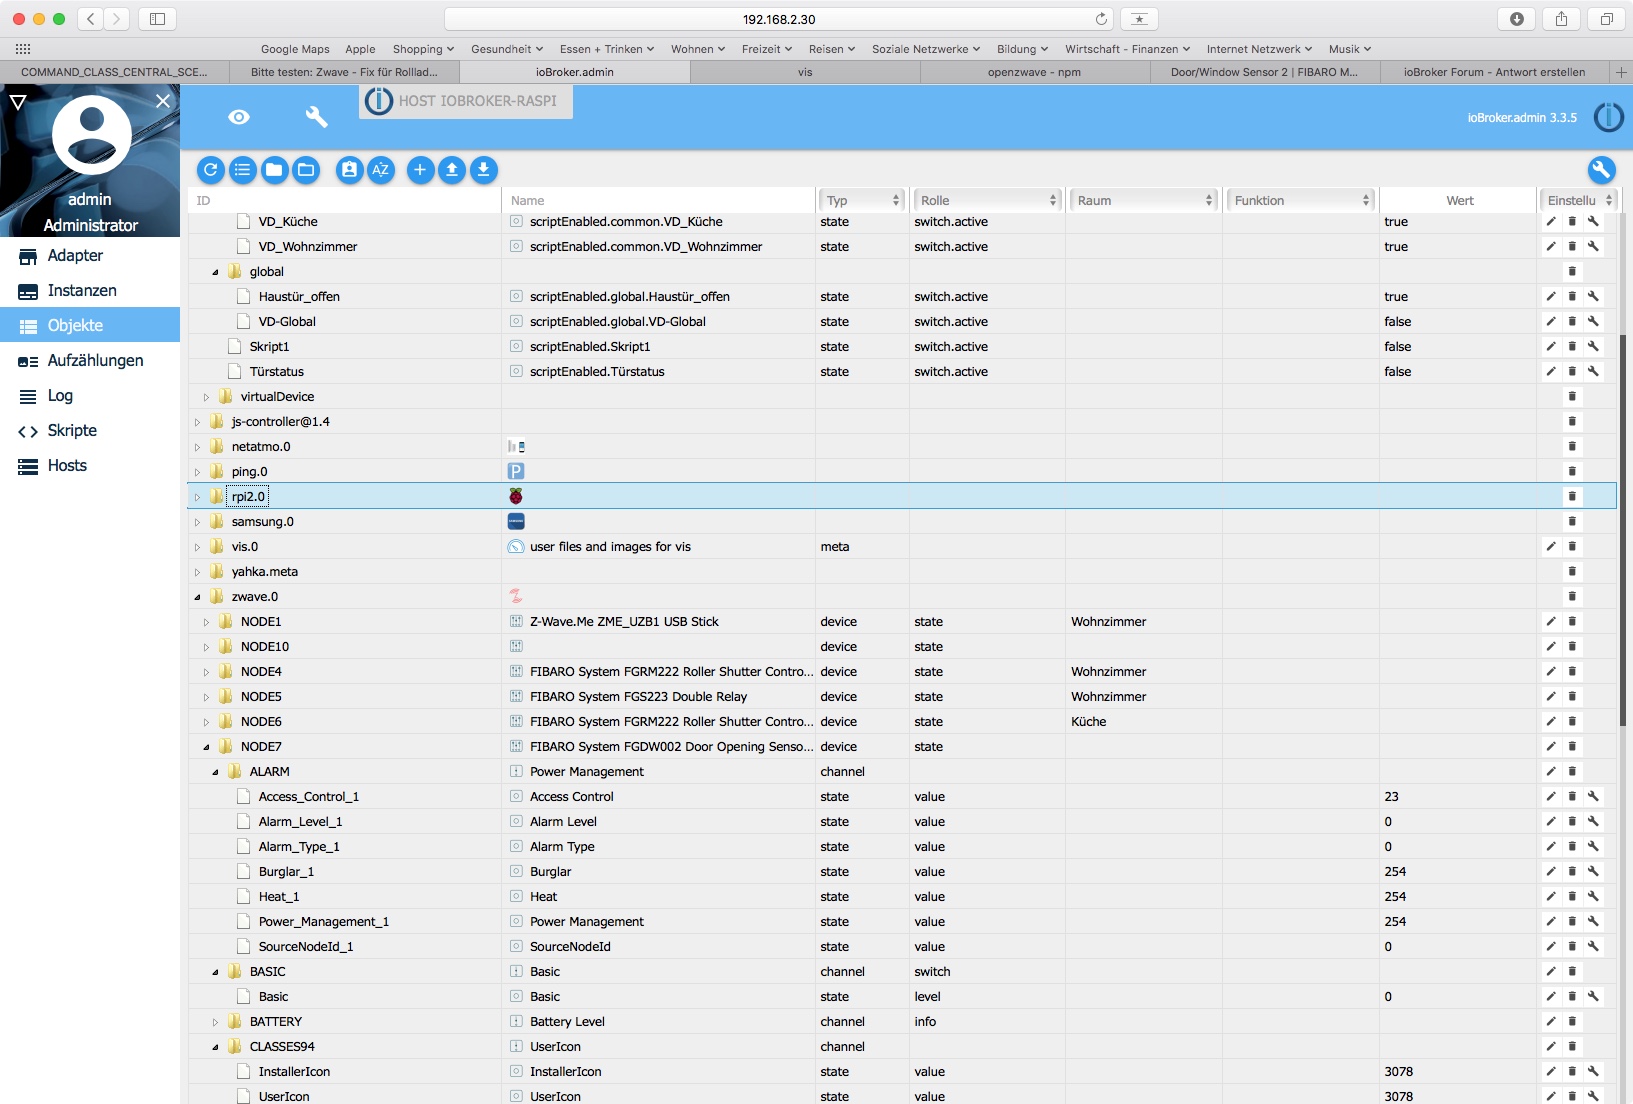Filter by ID input field
1633x1104 pixels.
coord(345,200)
